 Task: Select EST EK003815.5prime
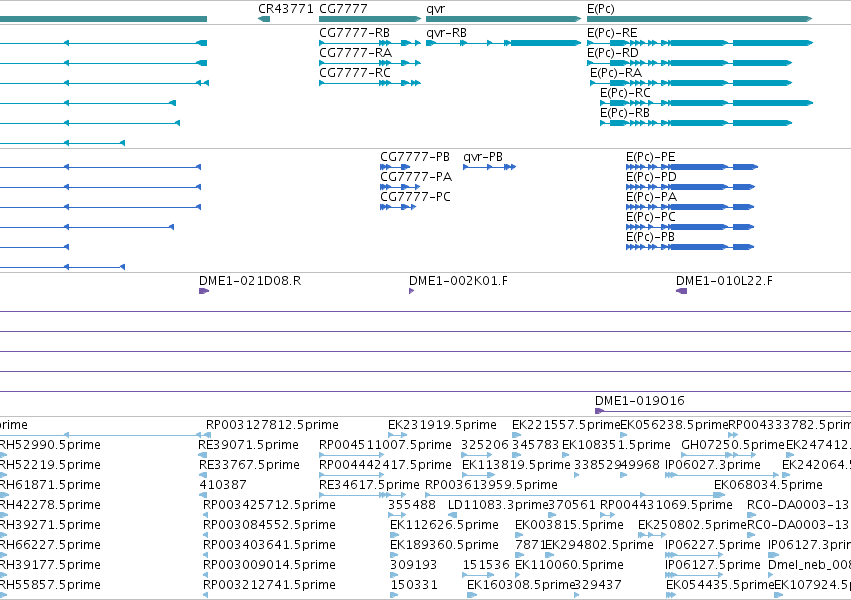pos(569,525)
